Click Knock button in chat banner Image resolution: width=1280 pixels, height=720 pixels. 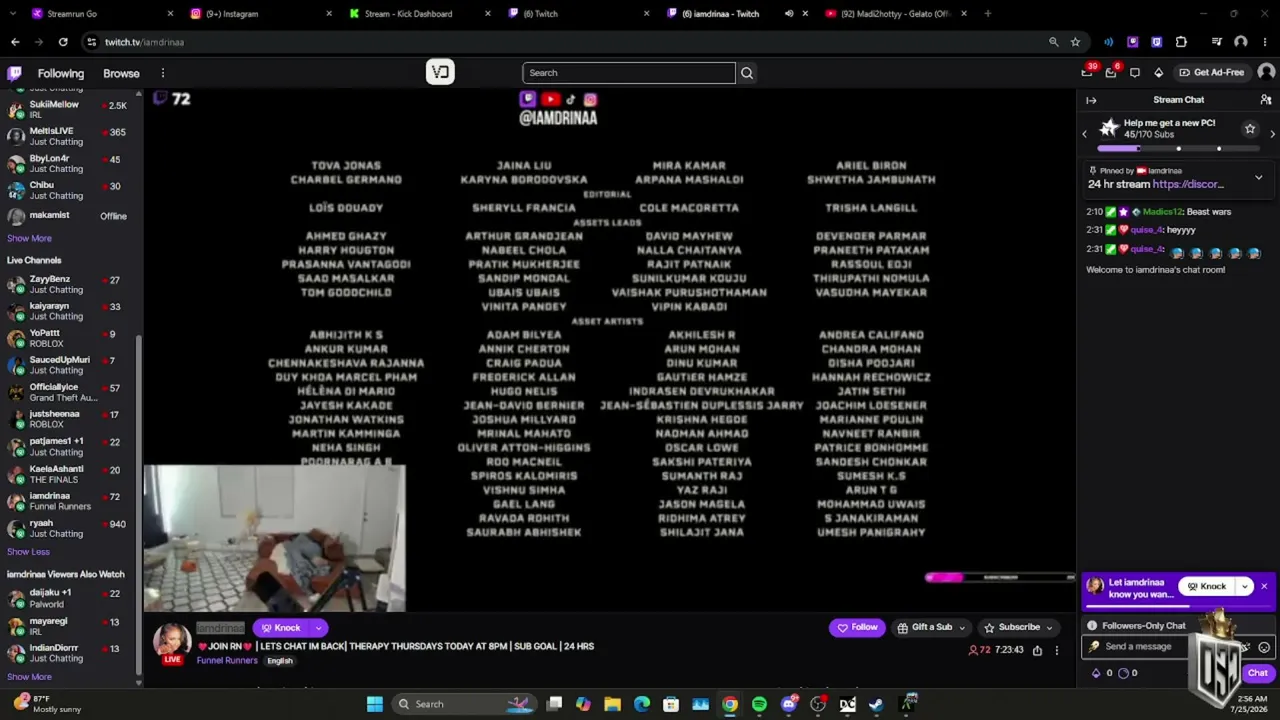point(1207,586)
